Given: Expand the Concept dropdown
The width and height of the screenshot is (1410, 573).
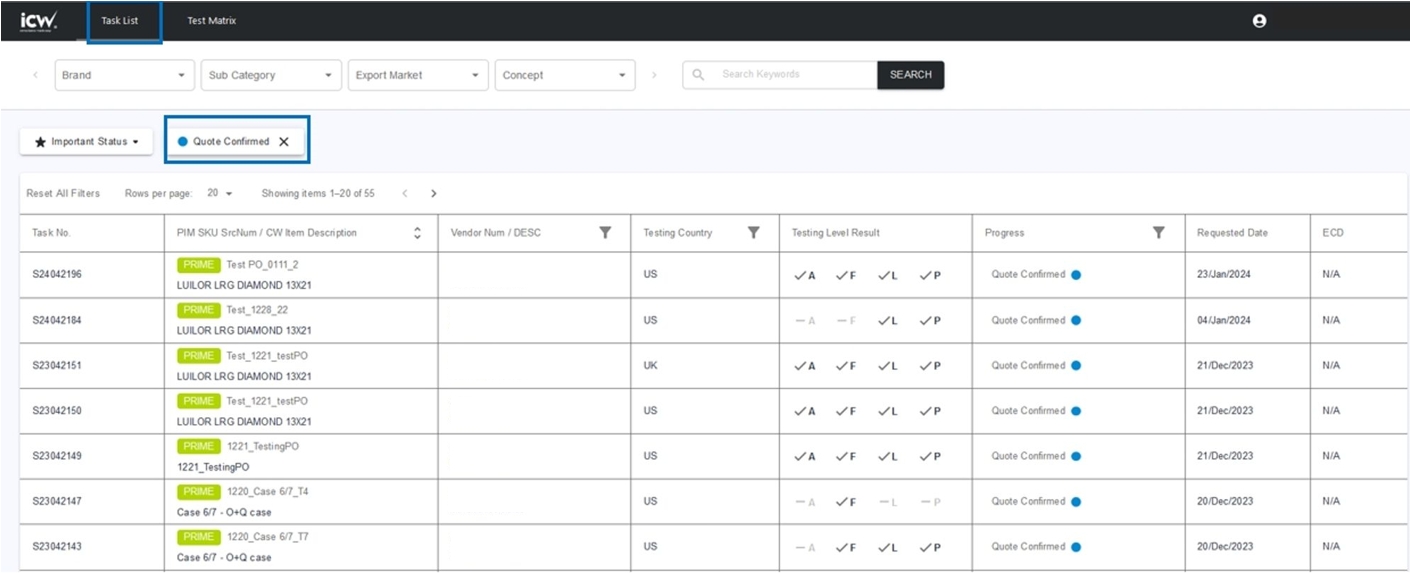Looking at the screenshot, I should [565, 75].
